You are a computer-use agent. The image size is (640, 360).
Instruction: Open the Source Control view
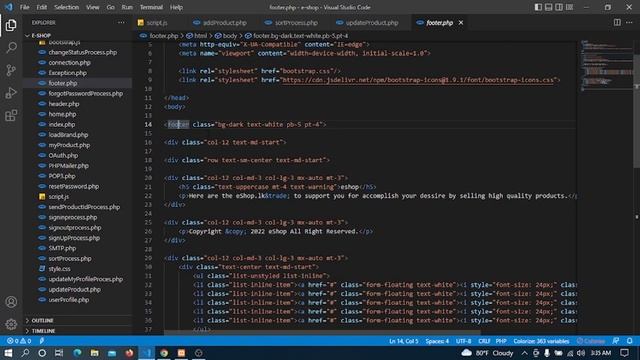[x=11, y=70]
